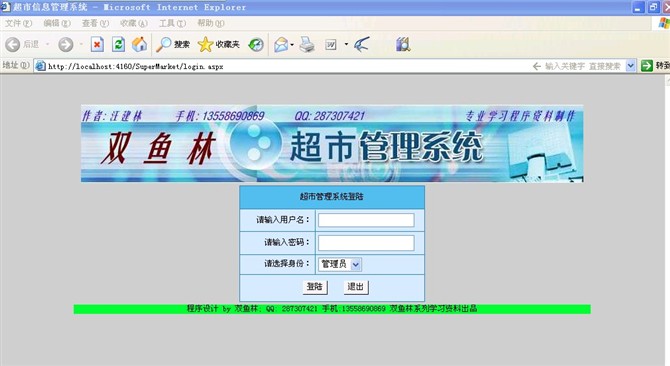
Task: Expand the Edit button dropdown arrow
Action: click(346, 44)
